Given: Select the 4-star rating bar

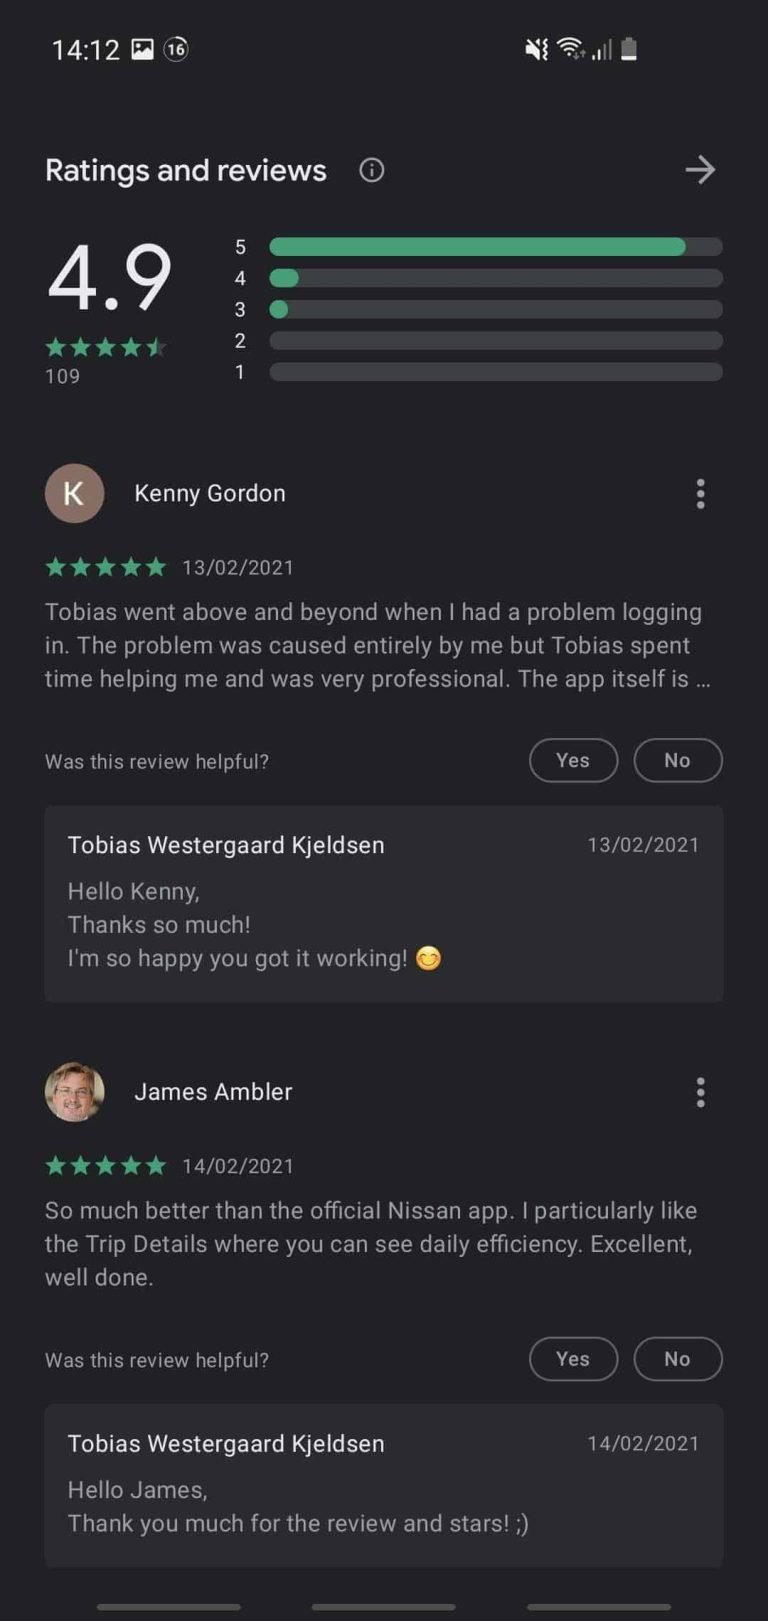Looking at the screenshot, I should point(496,278).
